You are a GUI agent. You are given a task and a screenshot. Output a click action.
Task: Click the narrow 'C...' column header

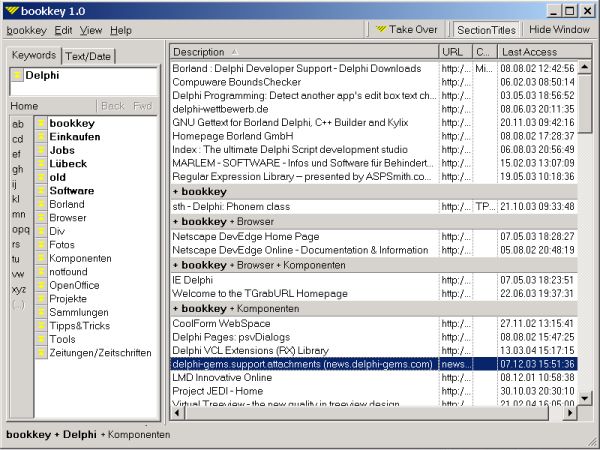(485, 52)
